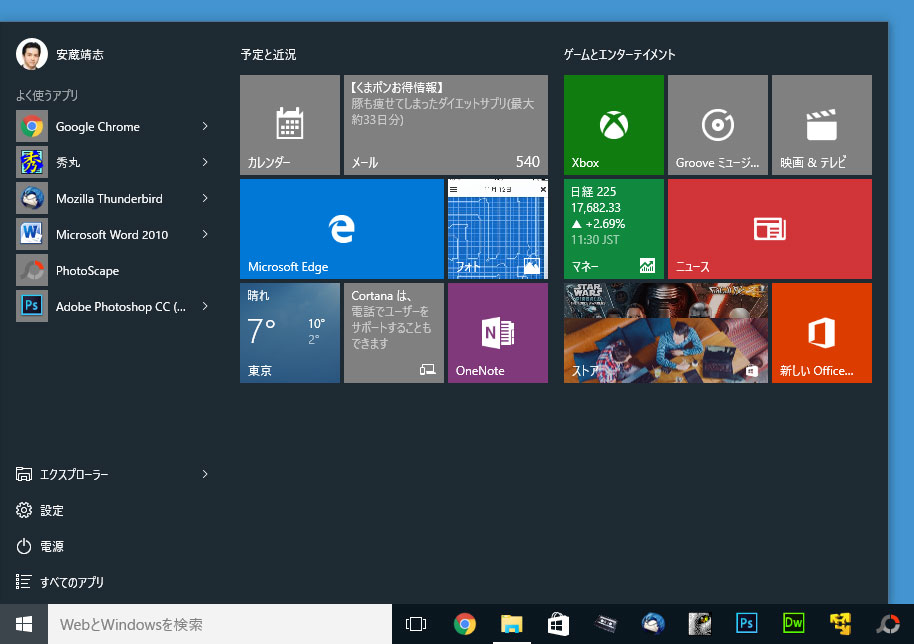Open the ニュース news tile
This screenshot has width=914, height=644.
(x=769, y=229)
